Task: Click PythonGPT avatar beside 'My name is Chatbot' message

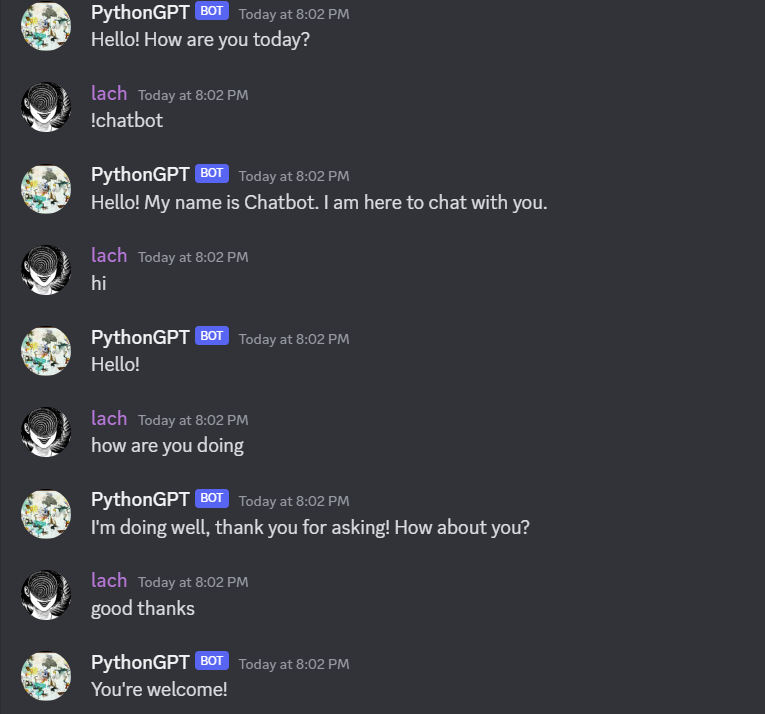Action: [x=46, y=188]
